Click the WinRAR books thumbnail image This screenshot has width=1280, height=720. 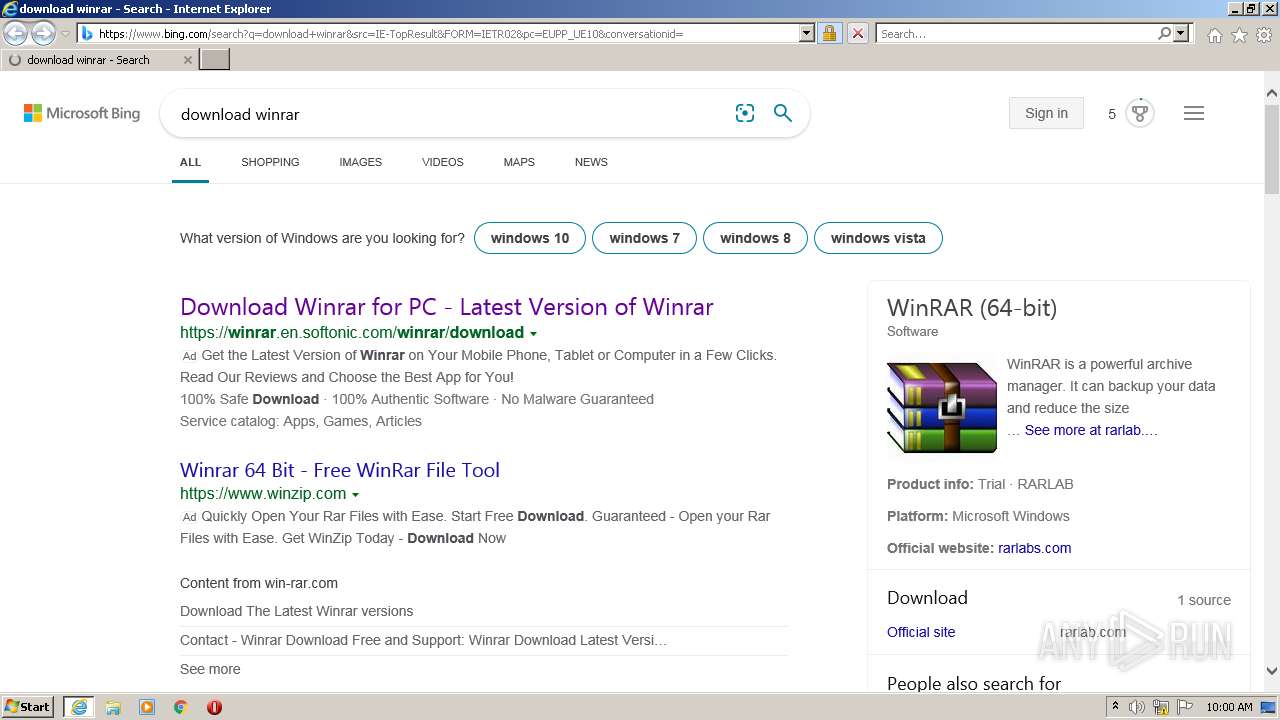coord(942,408)
